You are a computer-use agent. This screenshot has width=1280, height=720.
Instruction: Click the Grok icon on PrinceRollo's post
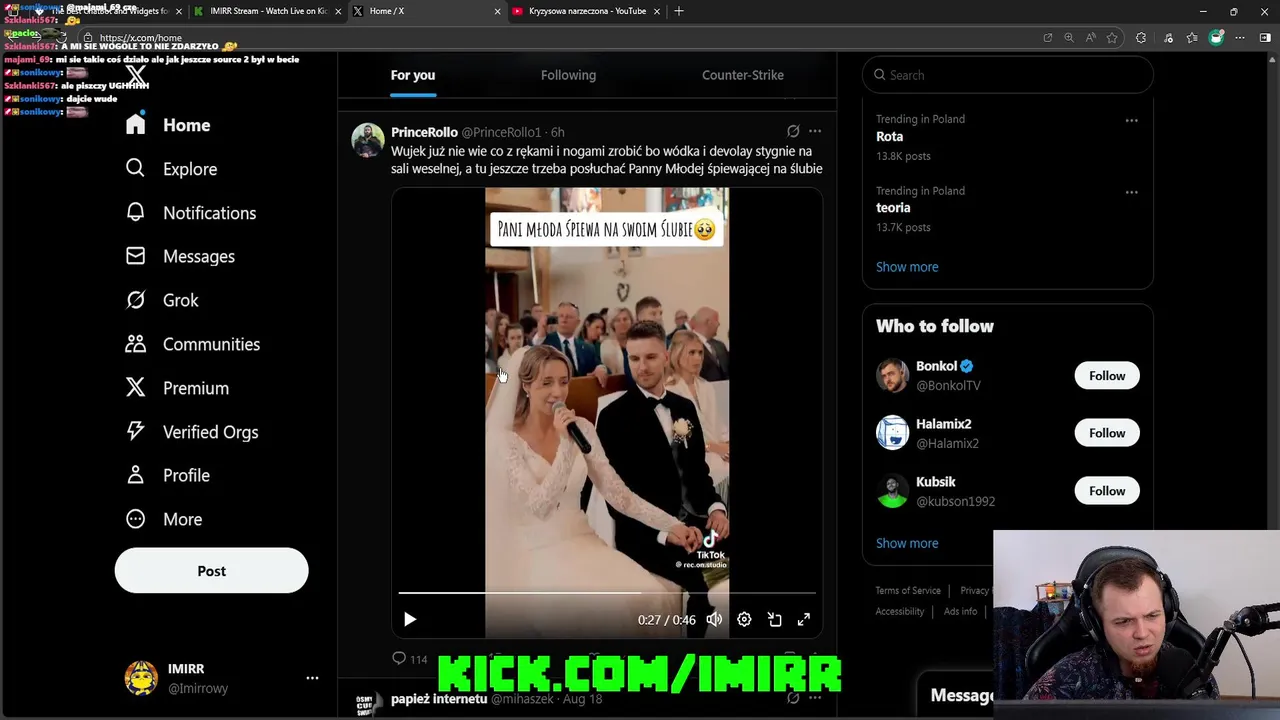pos(793,131)
